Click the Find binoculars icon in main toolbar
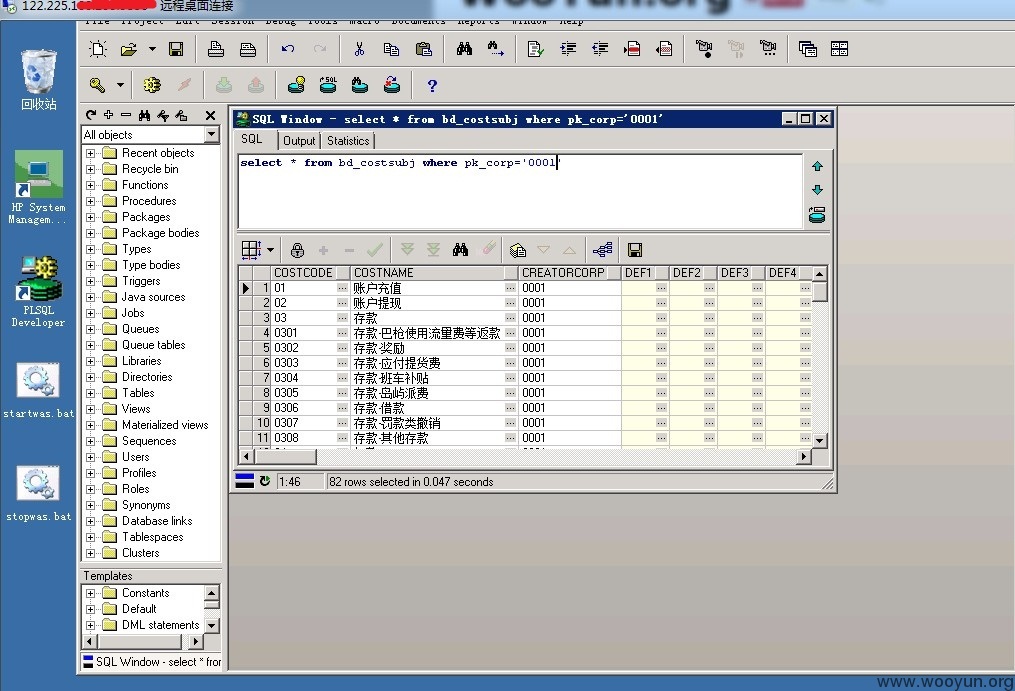The height and width of the screenshot is (691, 1015). coord(464,49)
